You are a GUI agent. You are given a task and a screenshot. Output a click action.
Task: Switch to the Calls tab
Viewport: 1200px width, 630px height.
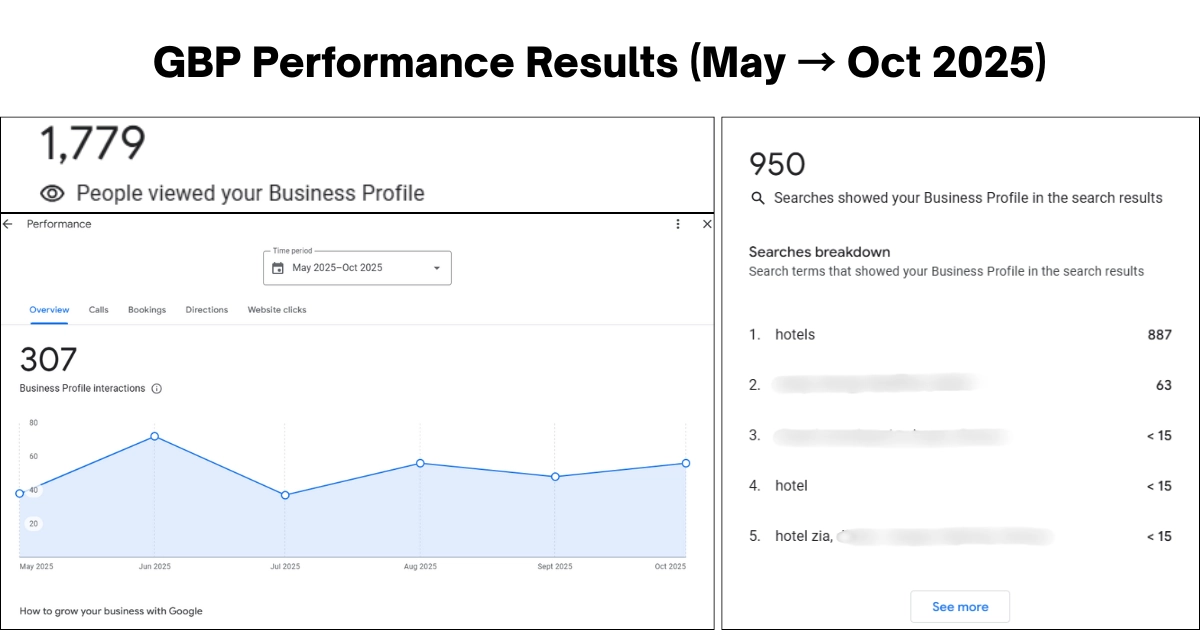tap(98, 310)
